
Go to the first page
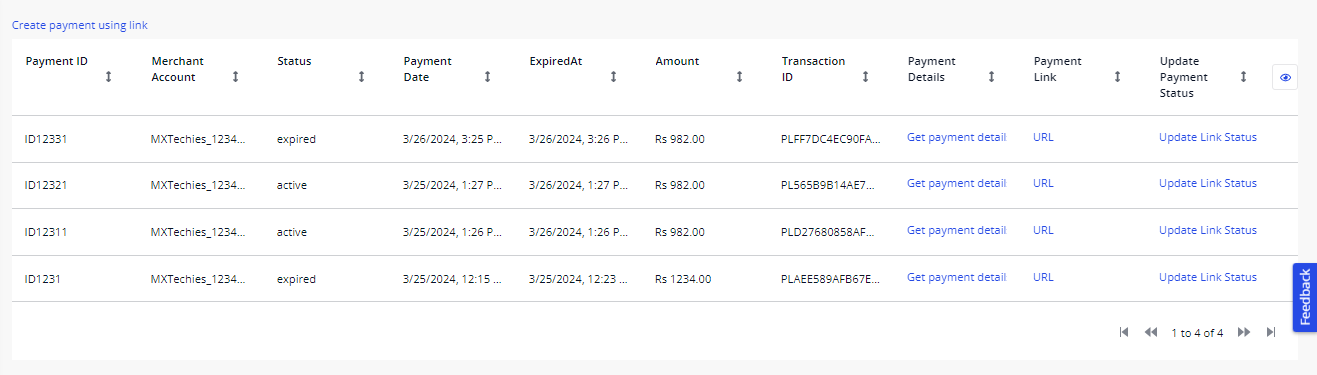[x=1124, y=332]
